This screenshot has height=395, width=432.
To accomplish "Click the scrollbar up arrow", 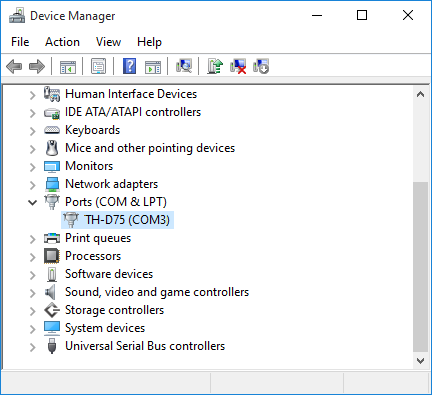I will 420,94.
